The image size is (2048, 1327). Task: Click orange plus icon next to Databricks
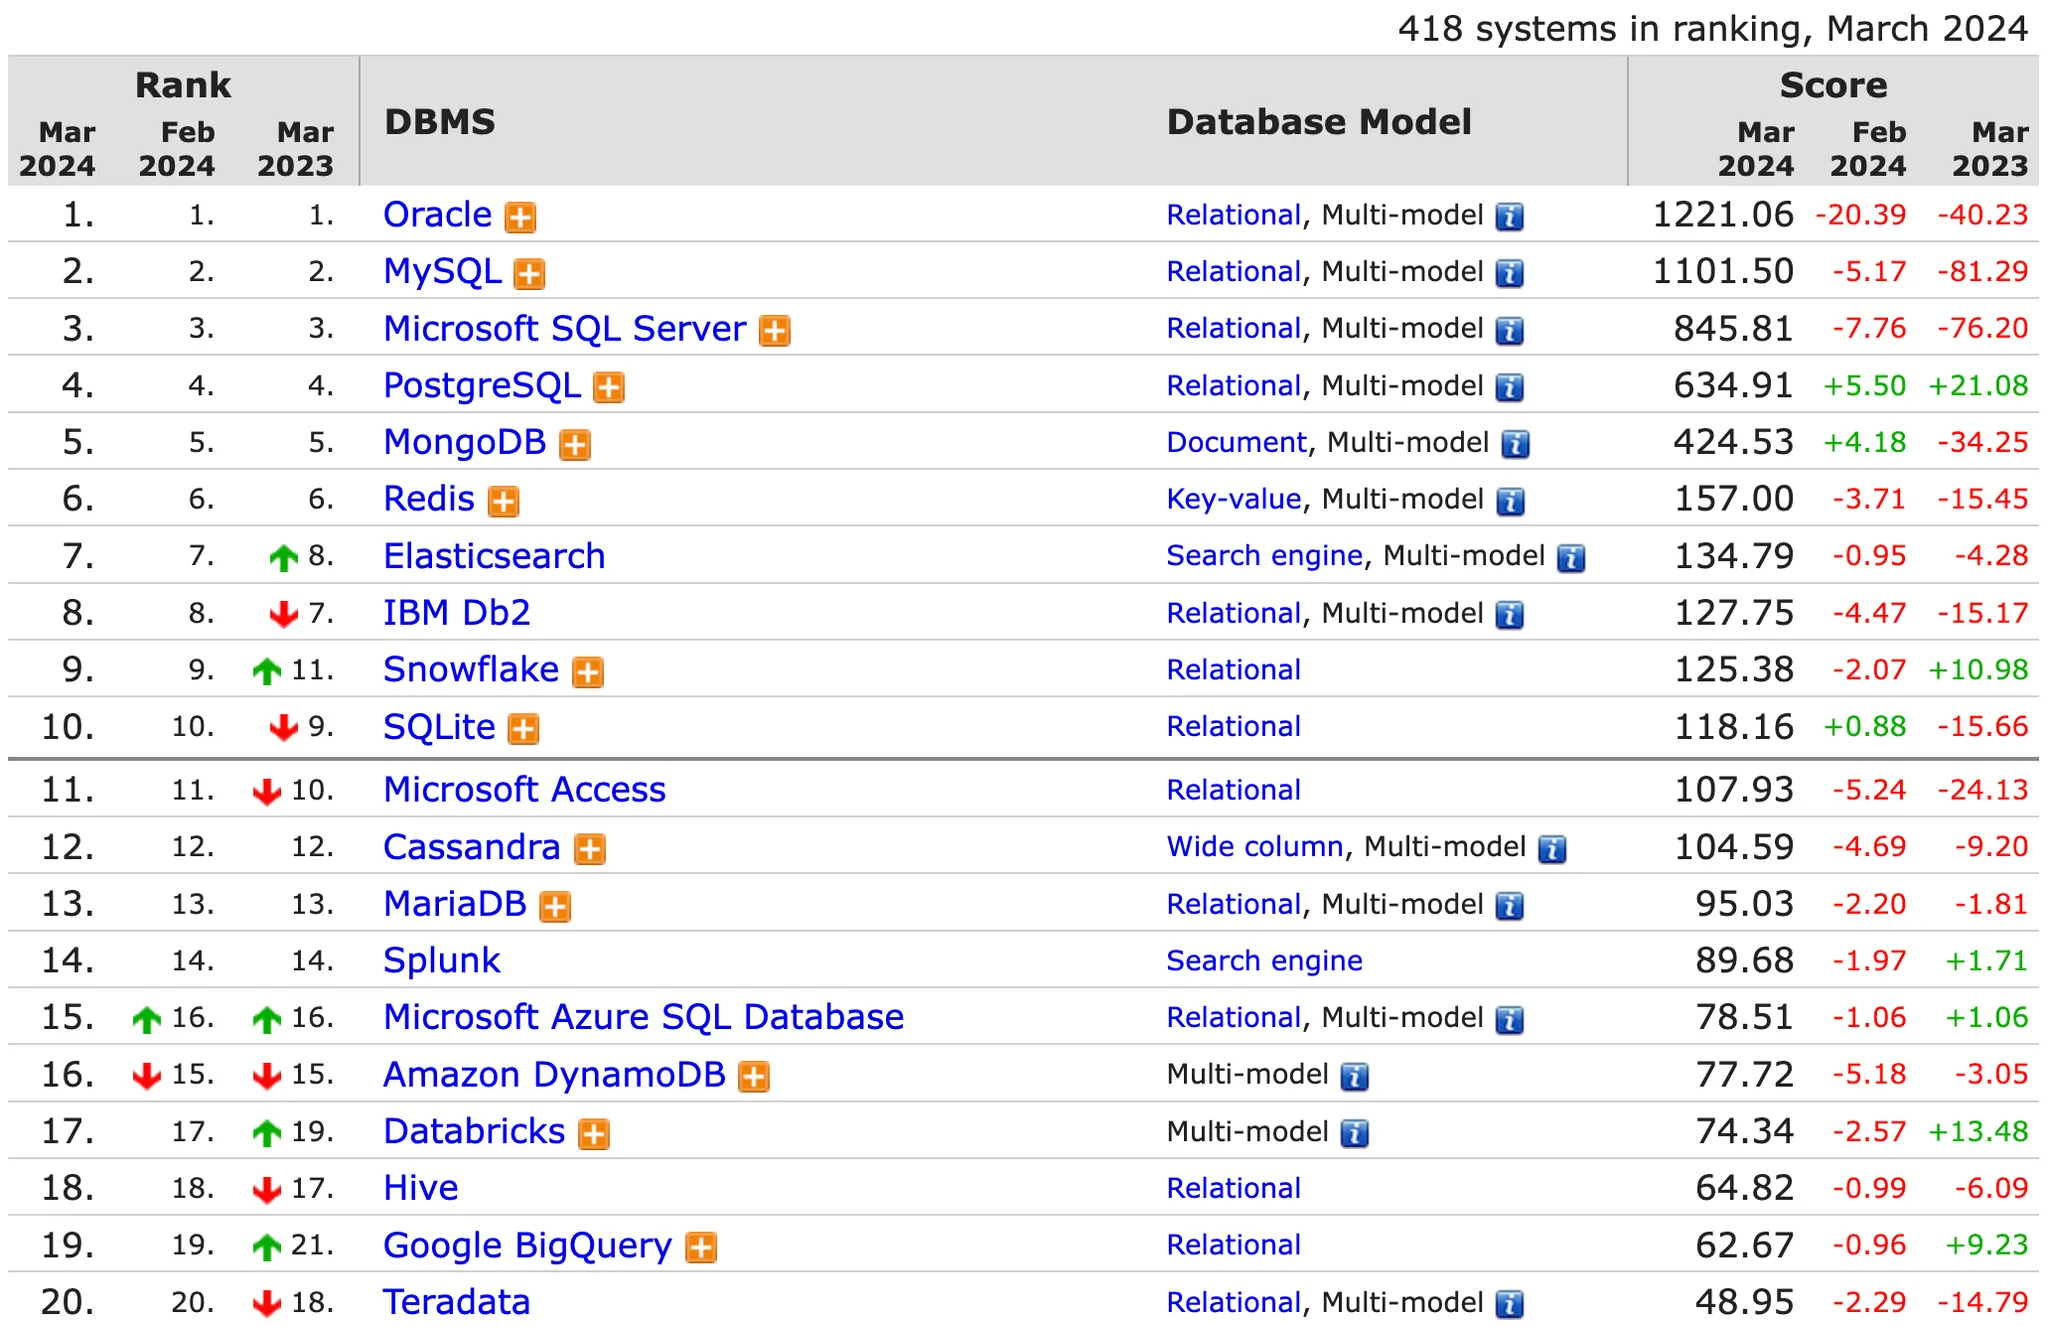click(594, 1134)
